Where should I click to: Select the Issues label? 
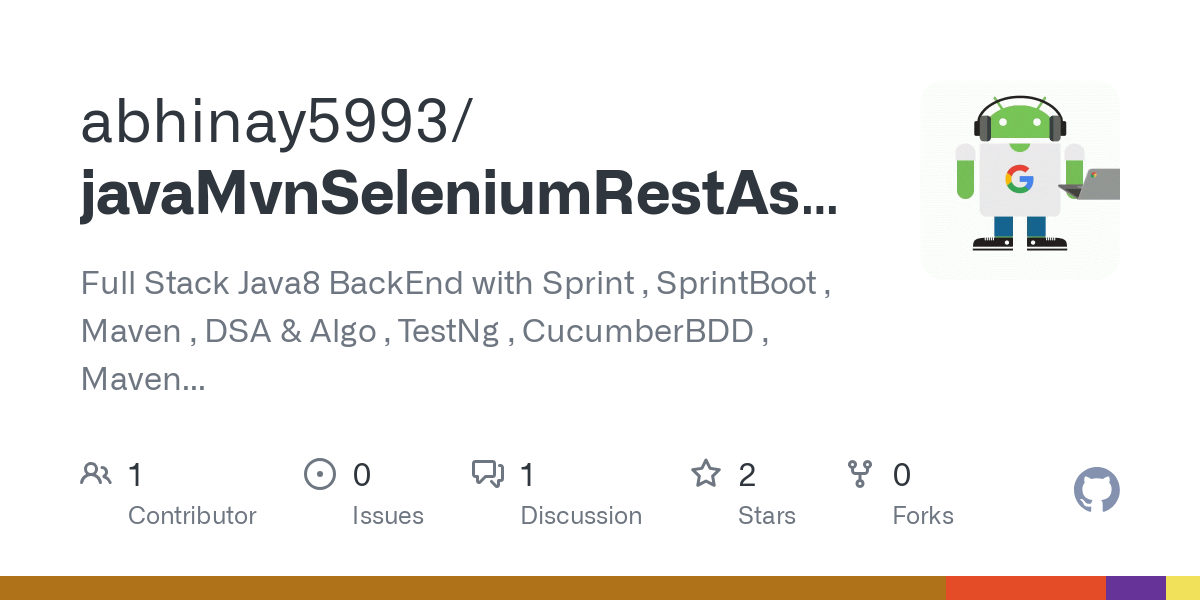point(388,516)
